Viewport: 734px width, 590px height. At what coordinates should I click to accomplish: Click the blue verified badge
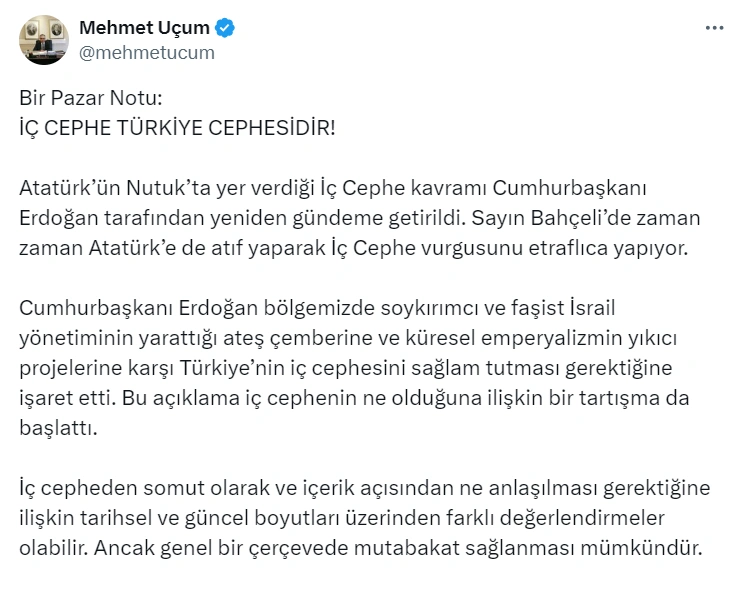coord(225,29)
